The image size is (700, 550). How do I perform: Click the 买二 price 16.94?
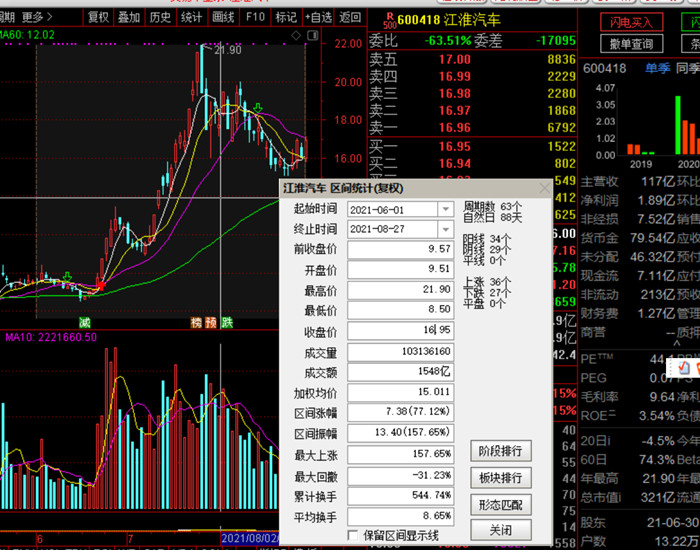point(454,164)
